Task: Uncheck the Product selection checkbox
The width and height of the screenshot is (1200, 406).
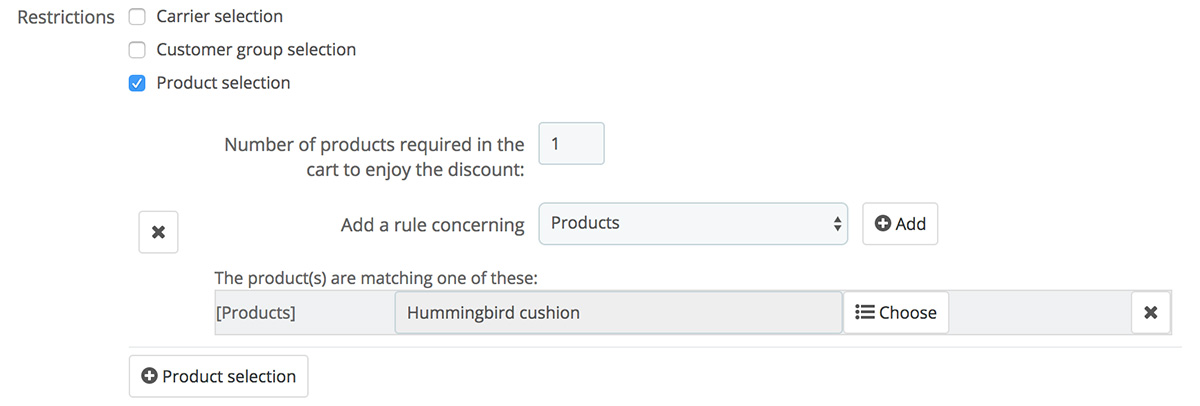Action: pyautogui.click(x=138, y=83)
